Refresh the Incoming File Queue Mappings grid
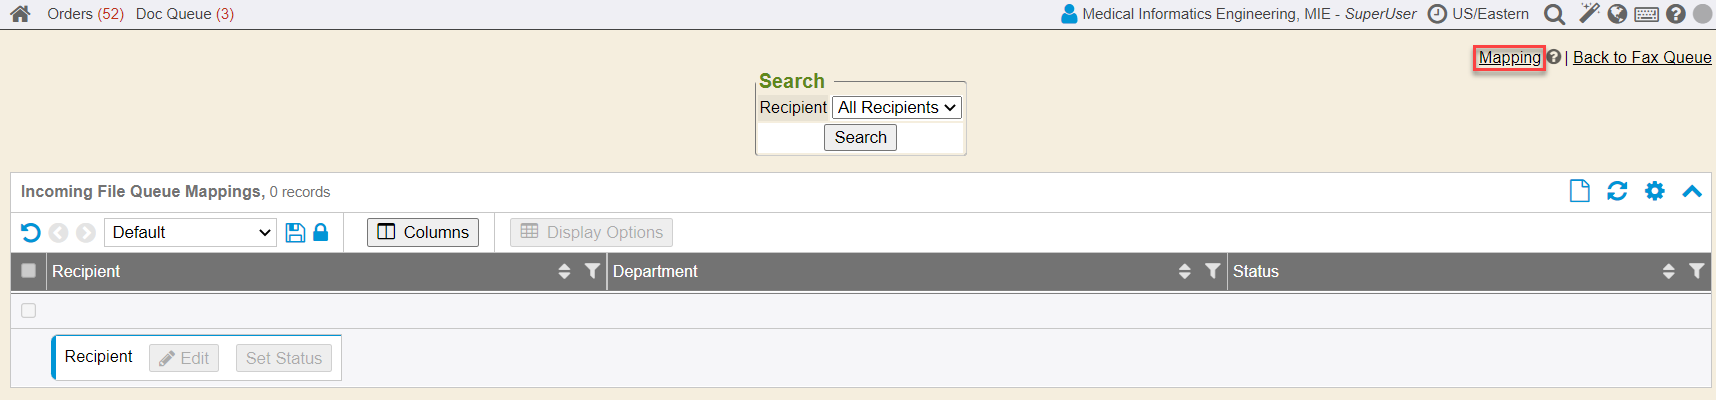This screenshot has width=1716, height=400. click(x=1617, y=191)
